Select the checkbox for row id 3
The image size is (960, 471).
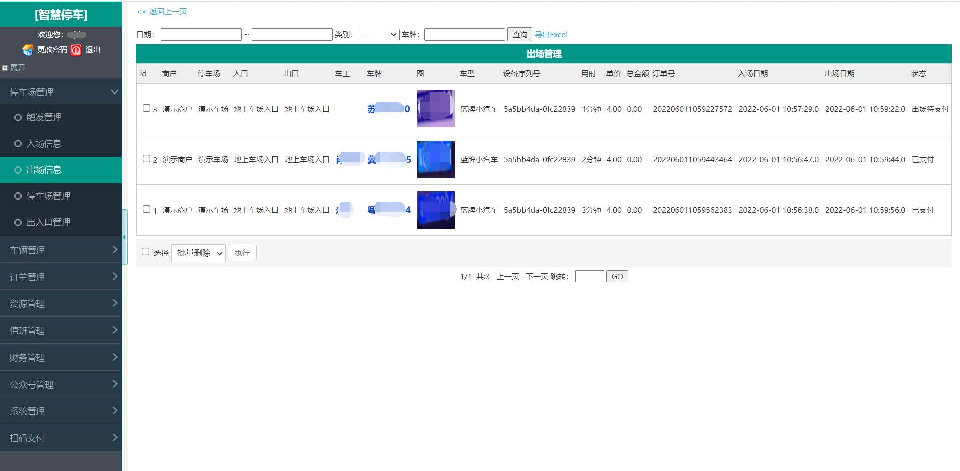(146, 108)
